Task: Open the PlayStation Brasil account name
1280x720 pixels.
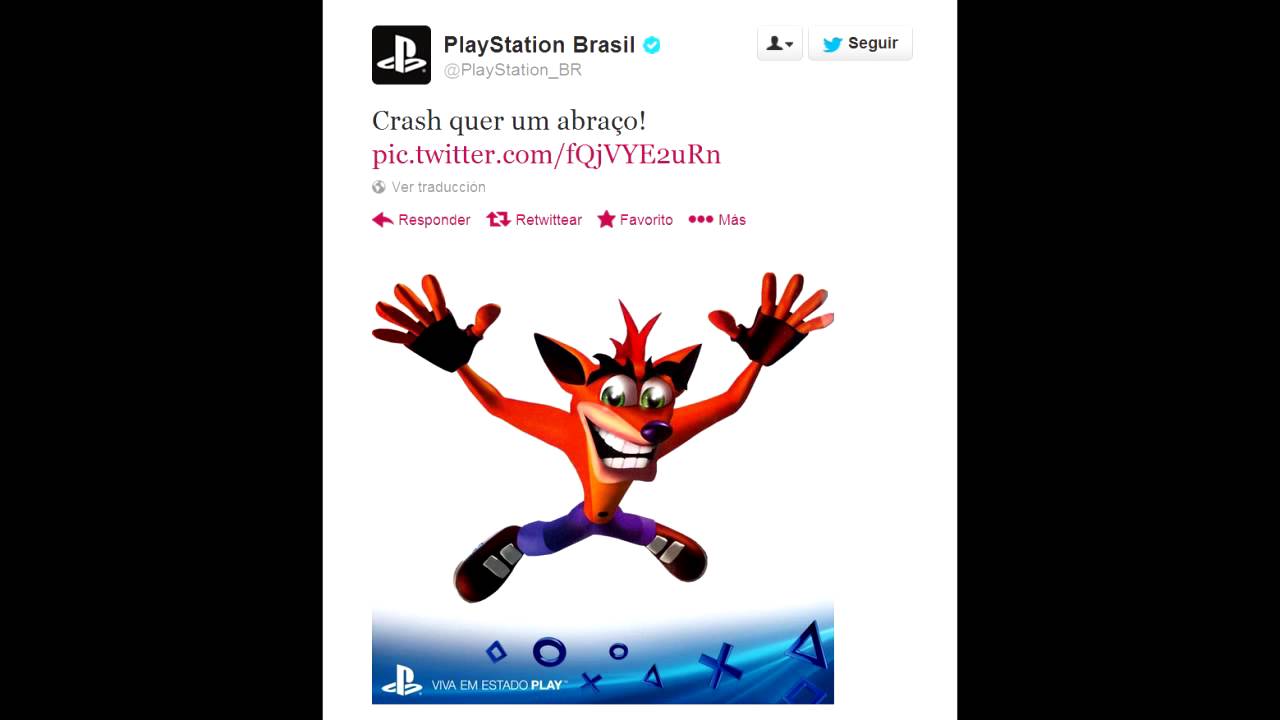Action: 539,45
